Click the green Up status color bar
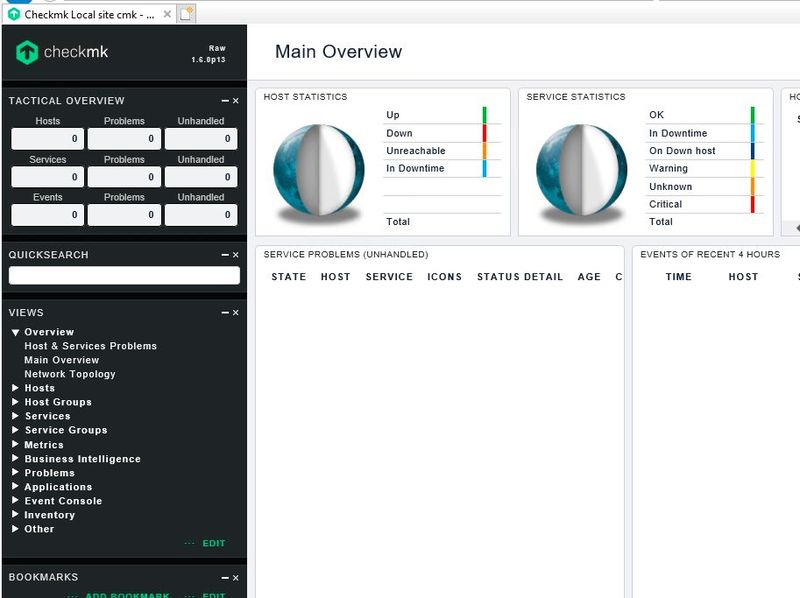 483,114
